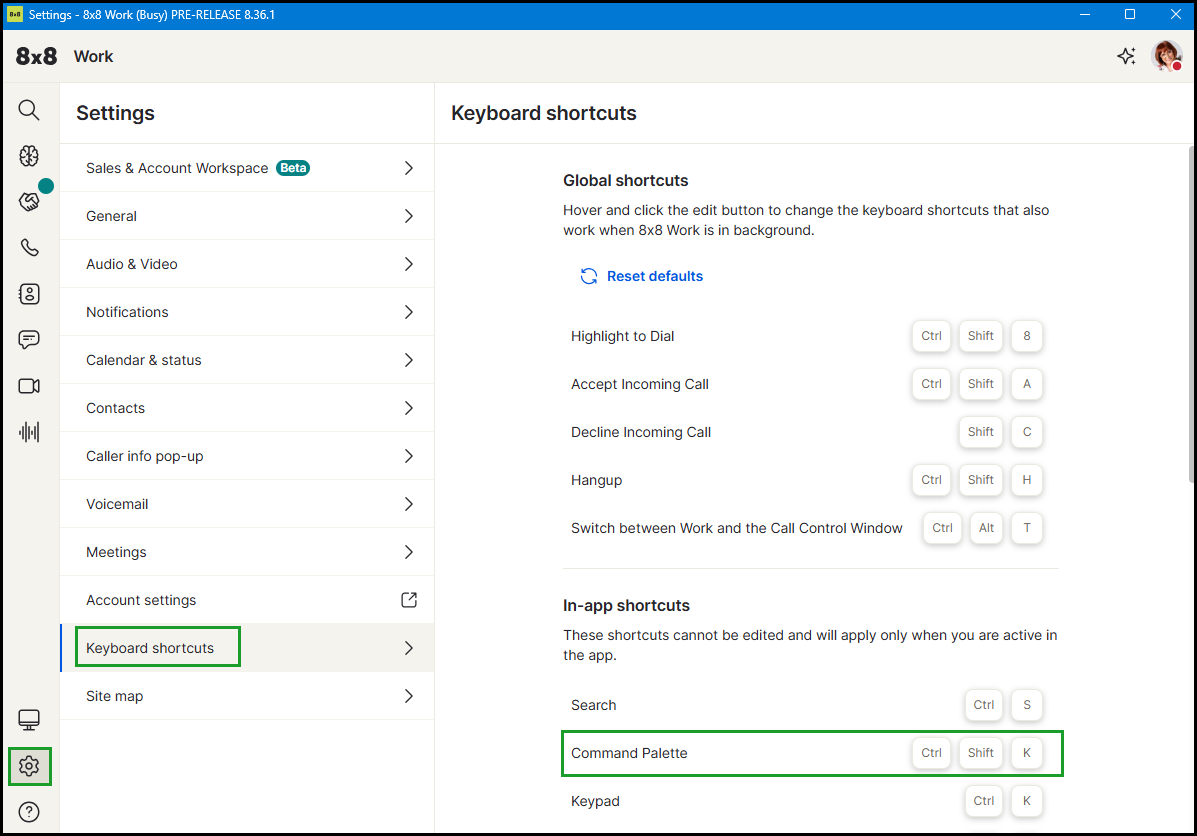Click the Decline Incoming Call label

click(x=640, y=432)
